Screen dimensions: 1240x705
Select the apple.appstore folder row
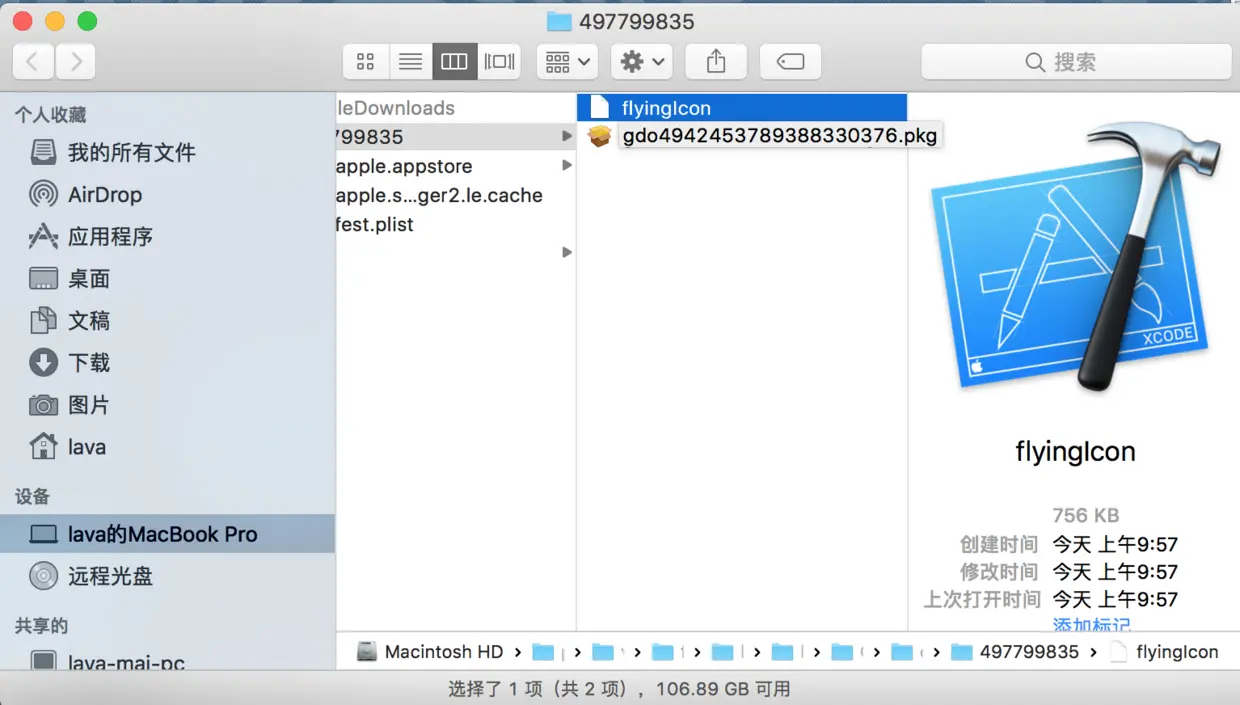[456, 166]
